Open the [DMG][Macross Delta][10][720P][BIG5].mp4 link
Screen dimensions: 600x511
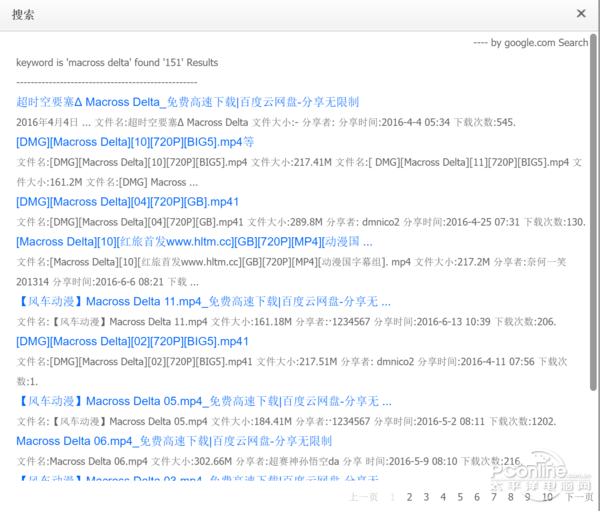click(x=135, y=142)
